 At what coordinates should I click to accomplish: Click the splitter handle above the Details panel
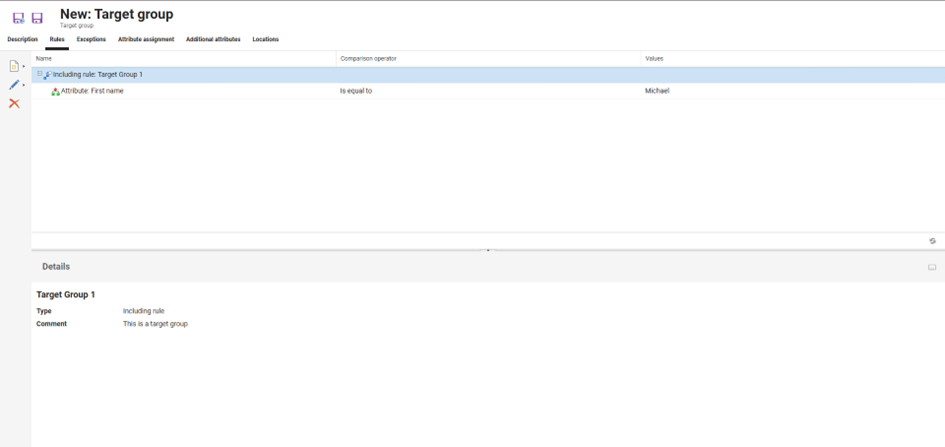coord(488,250)
